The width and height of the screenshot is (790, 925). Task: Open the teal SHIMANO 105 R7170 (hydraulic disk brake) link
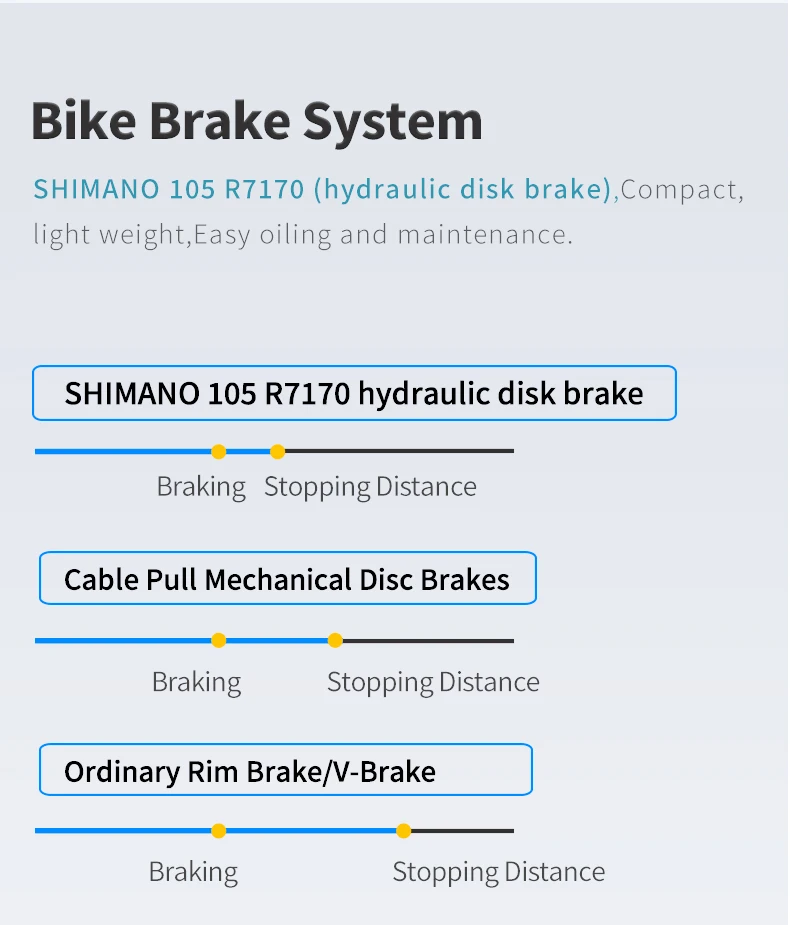coord(322,189)
